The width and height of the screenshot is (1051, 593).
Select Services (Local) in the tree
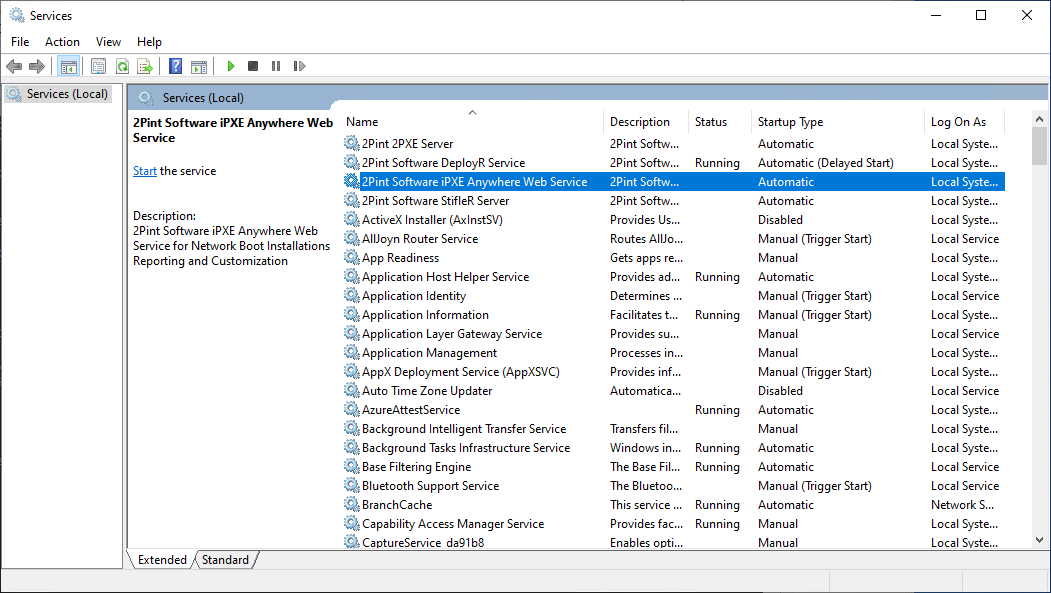pyautogui.click(x=66, y=94)
